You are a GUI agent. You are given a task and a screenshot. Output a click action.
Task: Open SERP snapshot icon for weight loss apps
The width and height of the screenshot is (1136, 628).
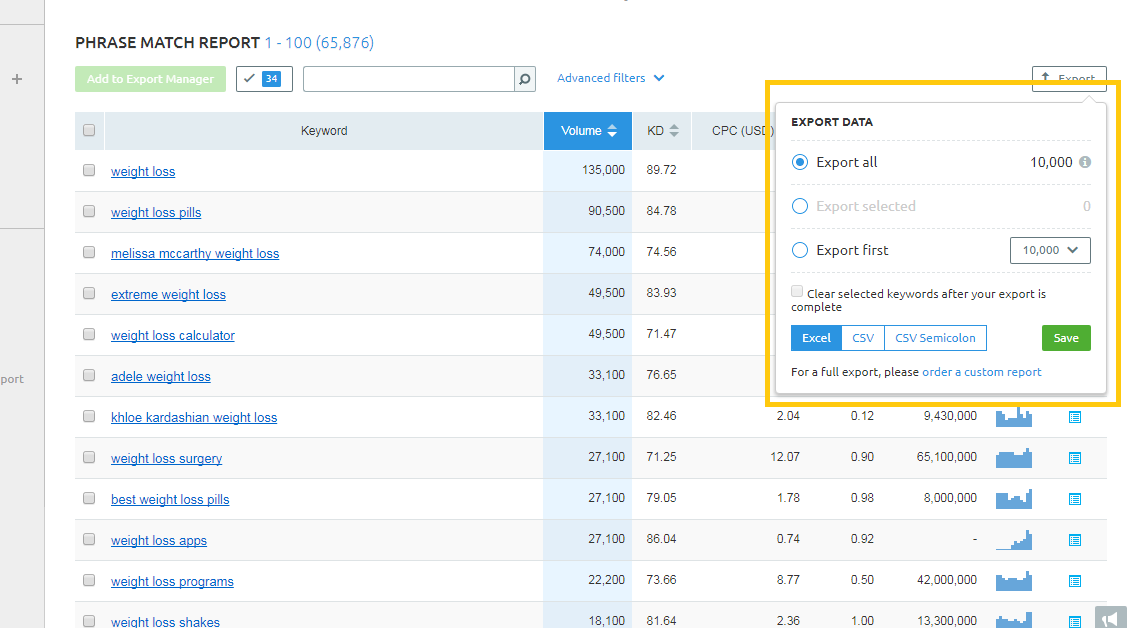tap(1074, 540)
